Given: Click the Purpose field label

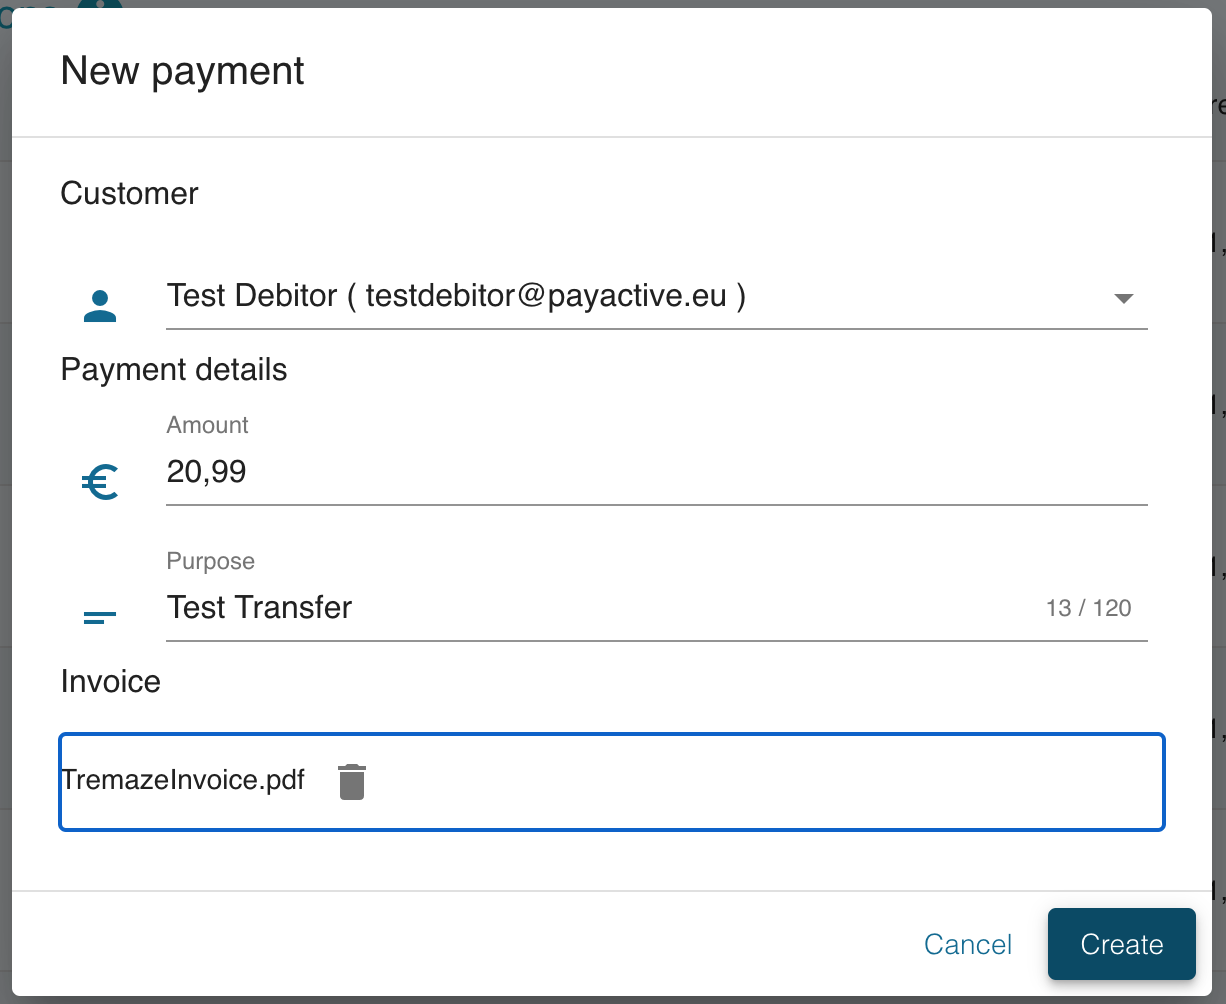Looking at the screenshot, I should tap(210, 561).
